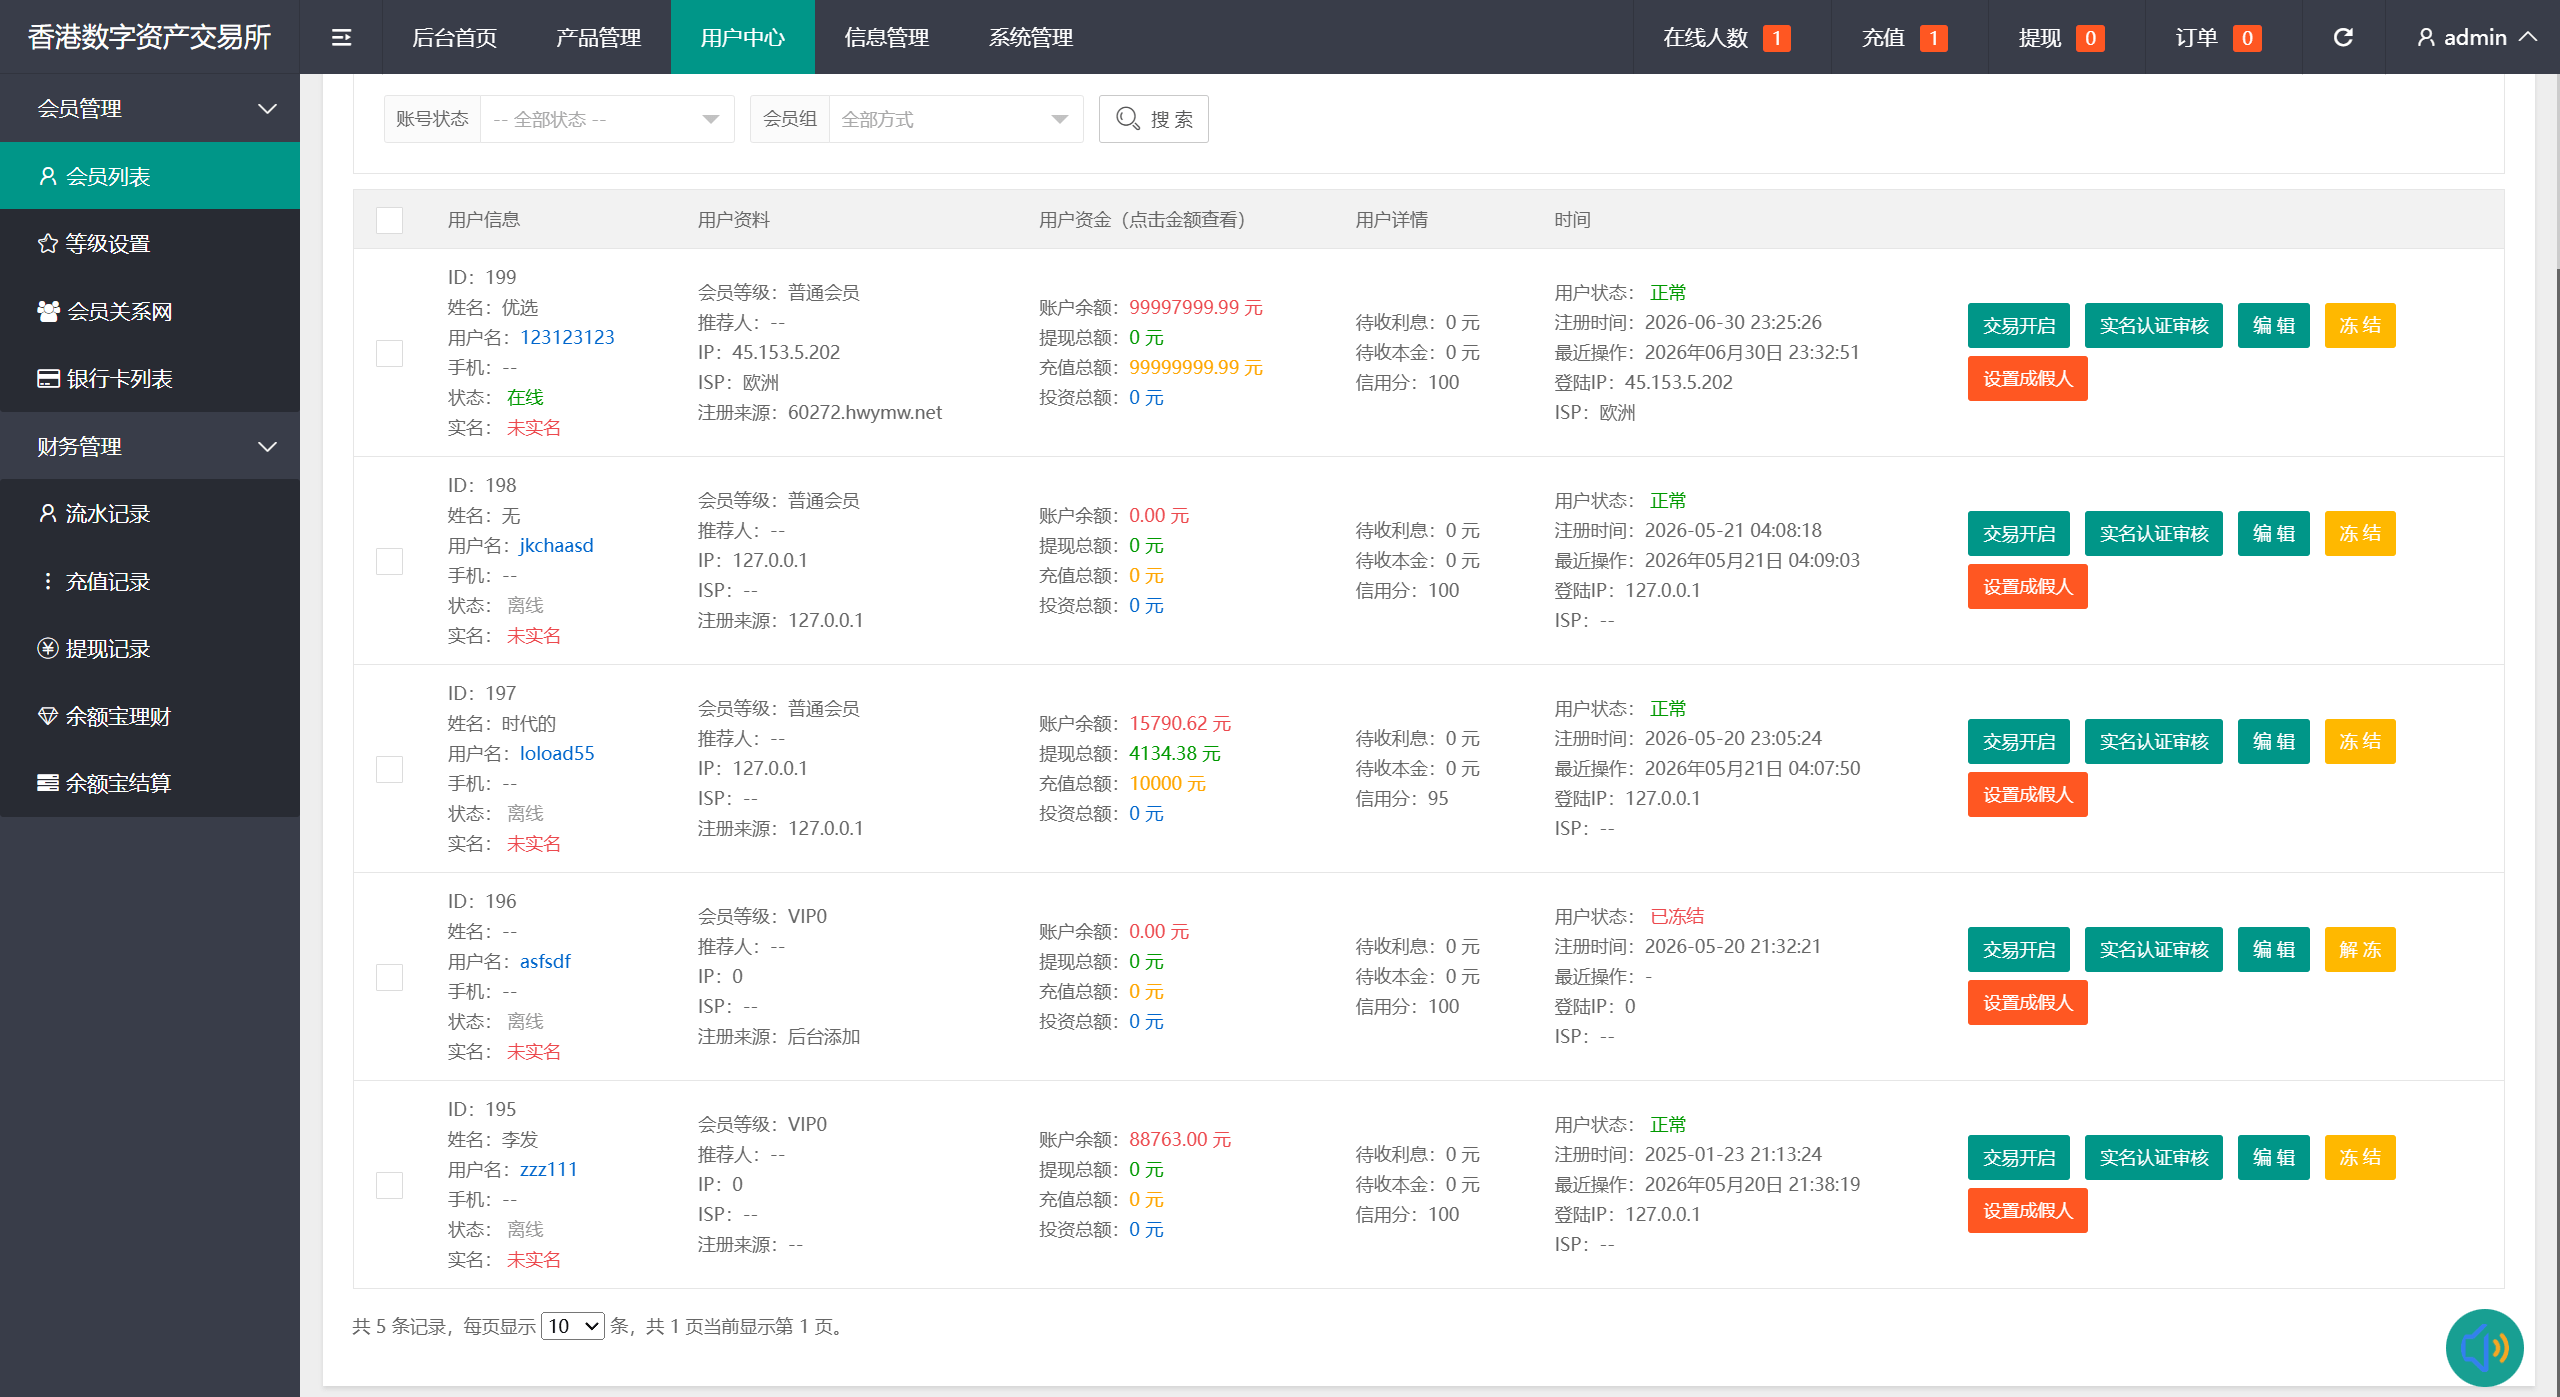Click the speaker sound notification icon
The image size is (2560, 1397).
(x=2484, y=1347)
